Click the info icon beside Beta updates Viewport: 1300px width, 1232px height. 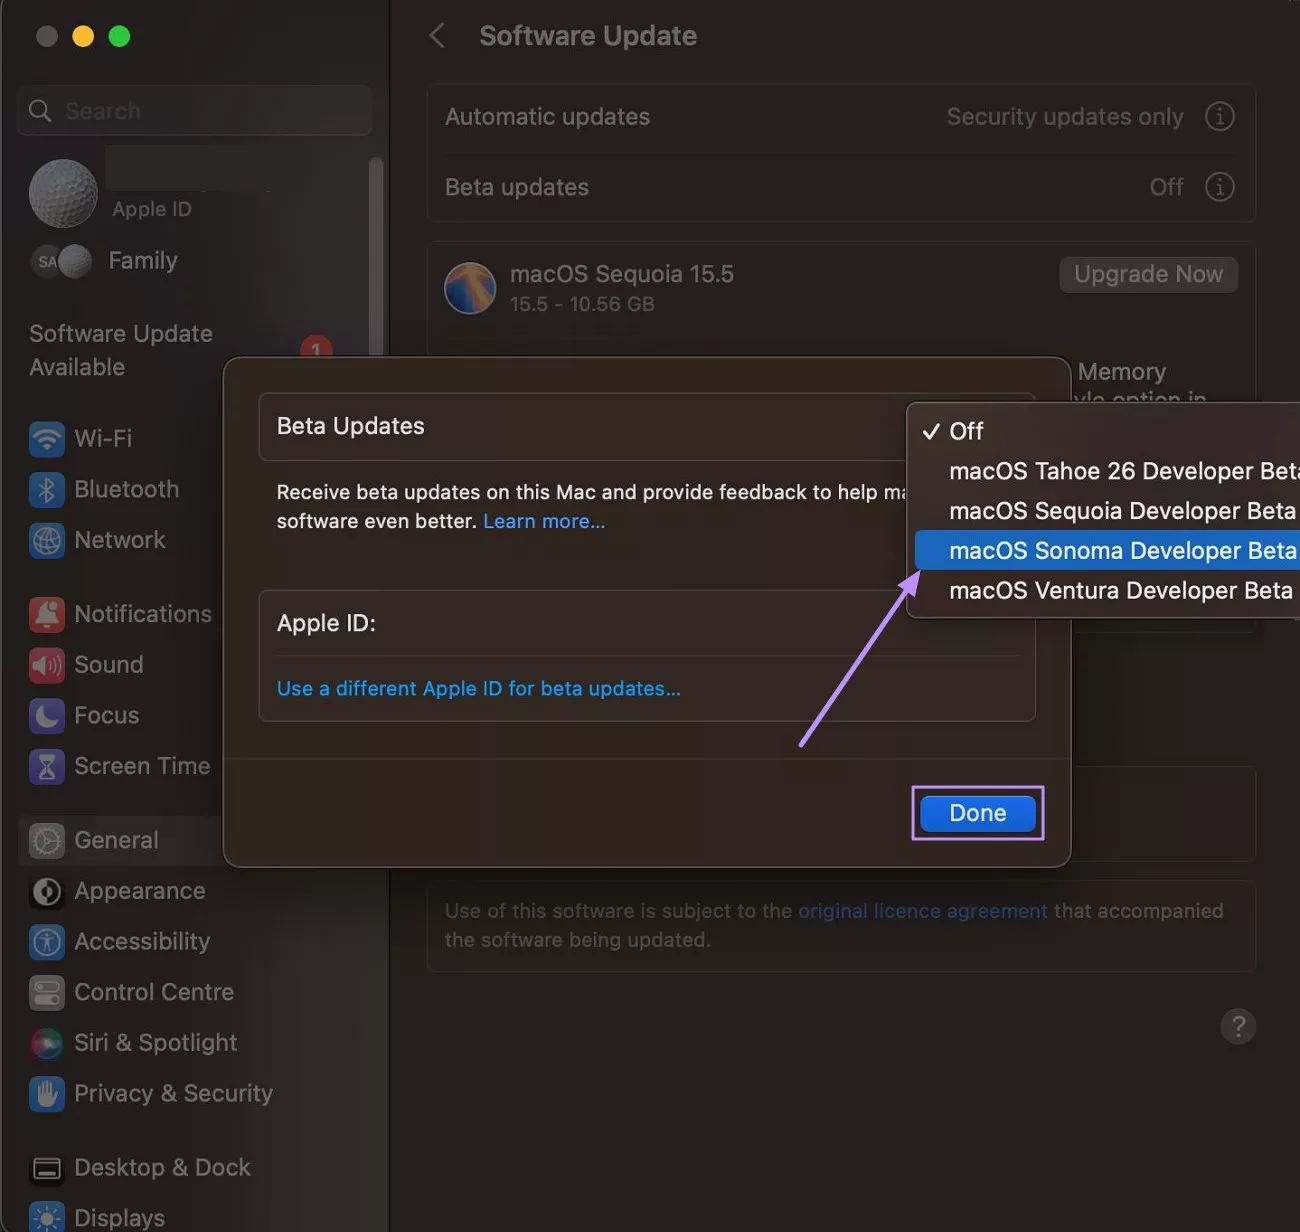click(x=1219, y=186)
